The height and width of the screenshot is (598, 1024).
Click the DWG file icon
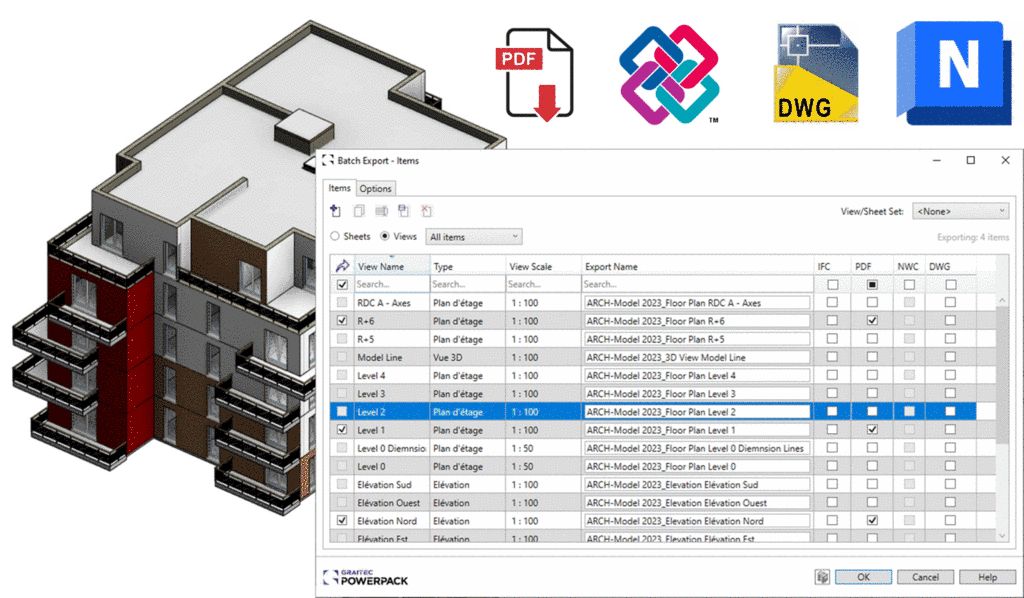816,73
